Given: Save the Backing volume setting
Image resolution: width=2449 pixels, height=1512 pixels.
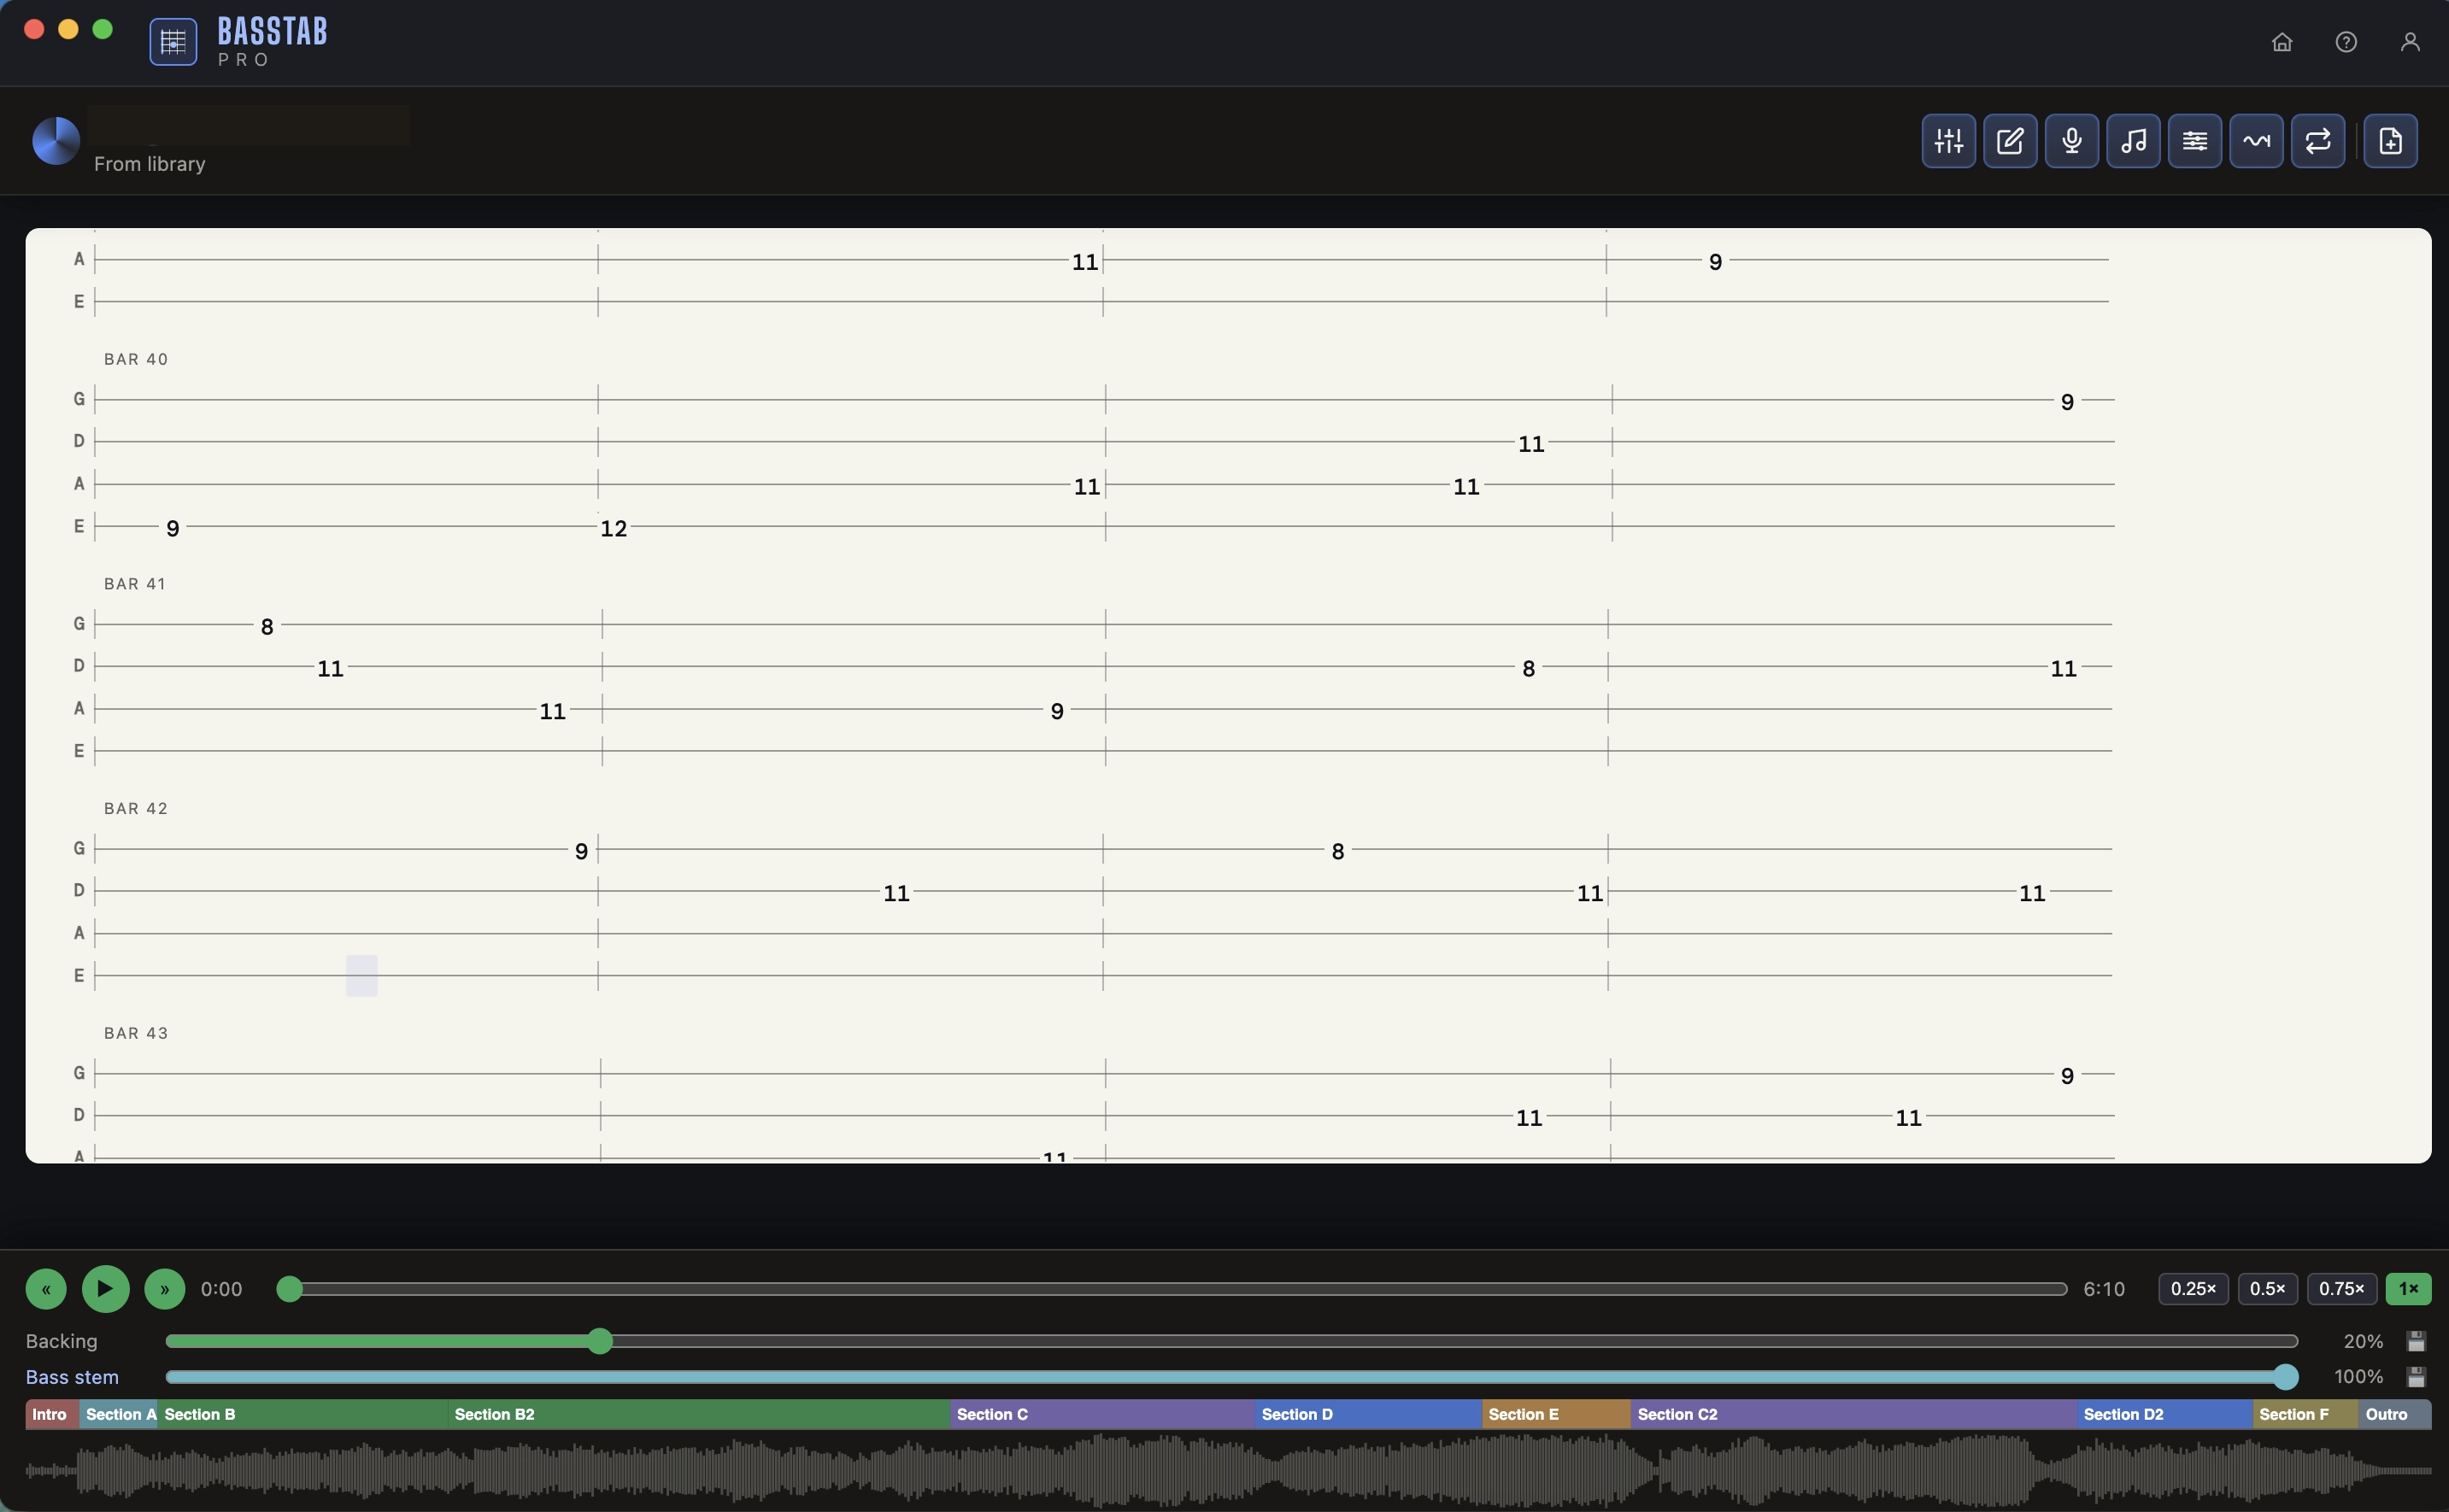Looking at the screenshot, I should [x=2416, y=1341].
